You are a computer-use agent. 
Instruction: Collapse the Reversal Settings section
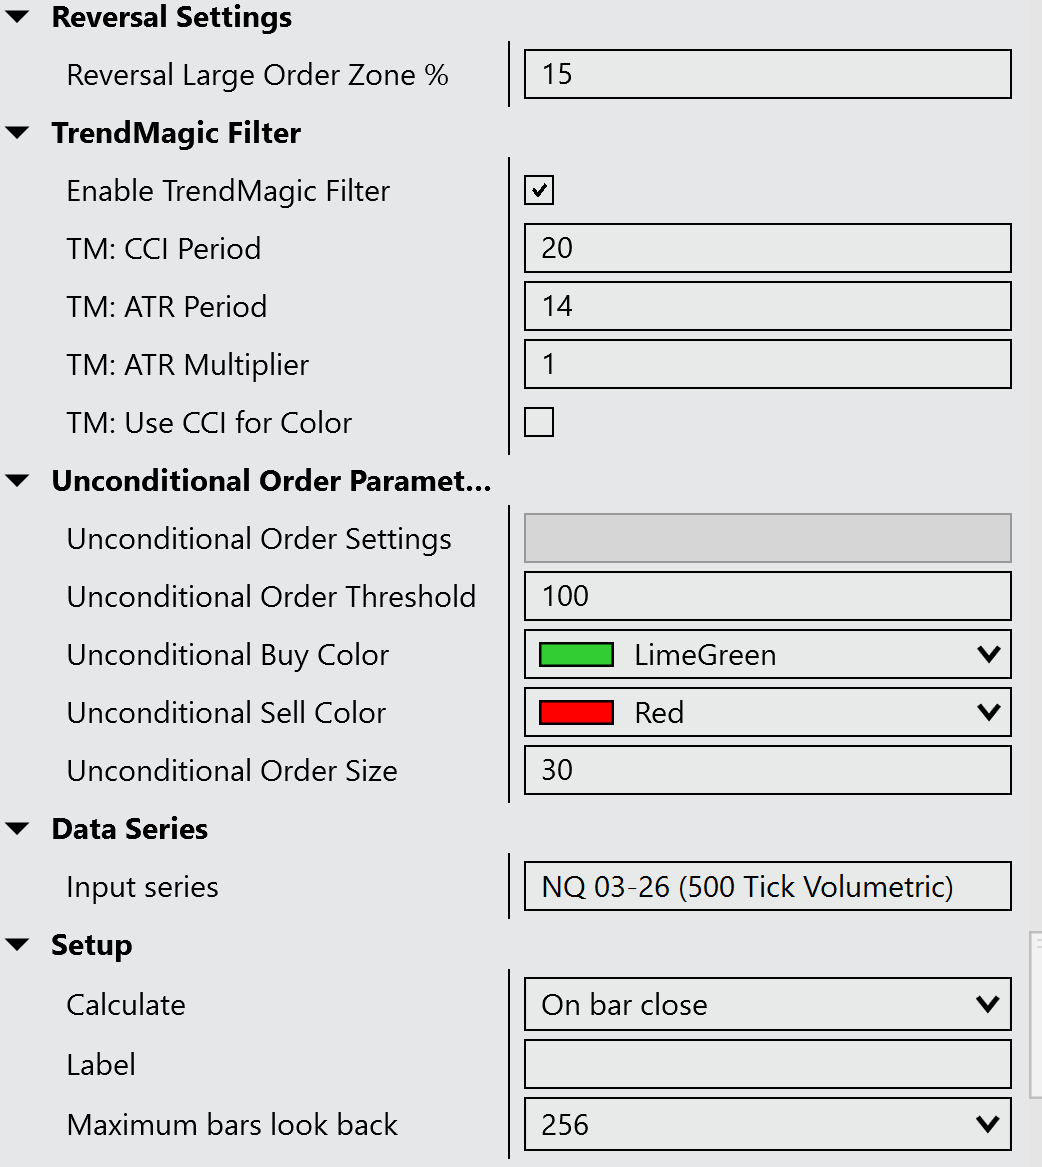(x=18, y=17)
